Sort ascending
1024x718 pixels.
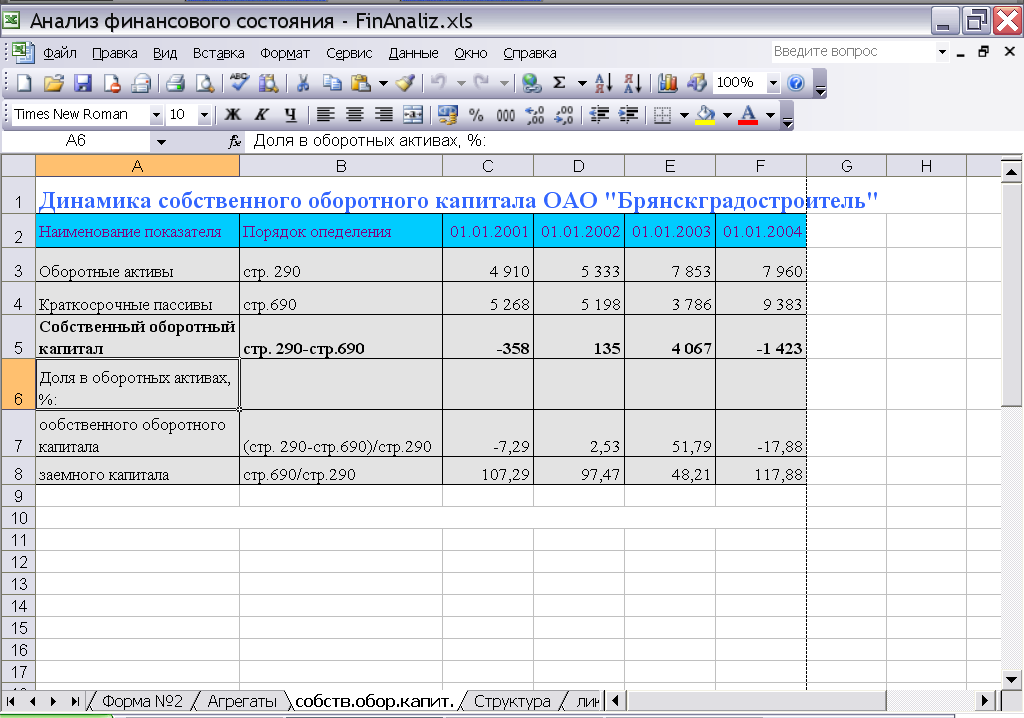604,83
